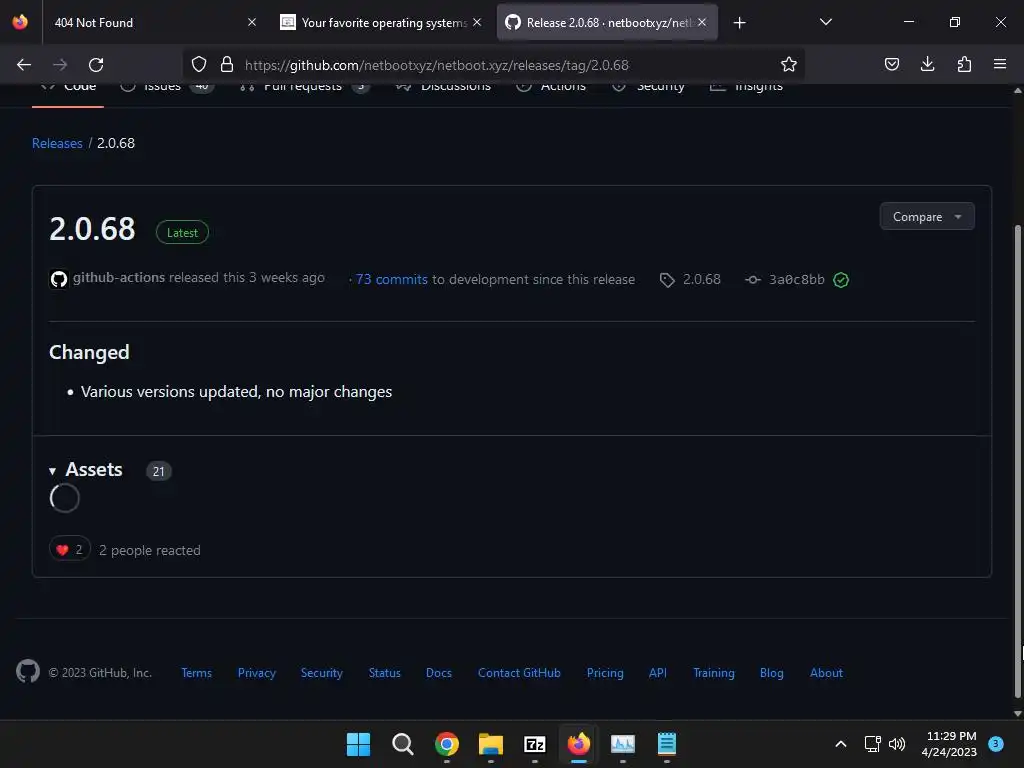This screenshot has height=768, width=1024.
Task: Open 7-Zip from the taskbar
Action: point(535,744)
